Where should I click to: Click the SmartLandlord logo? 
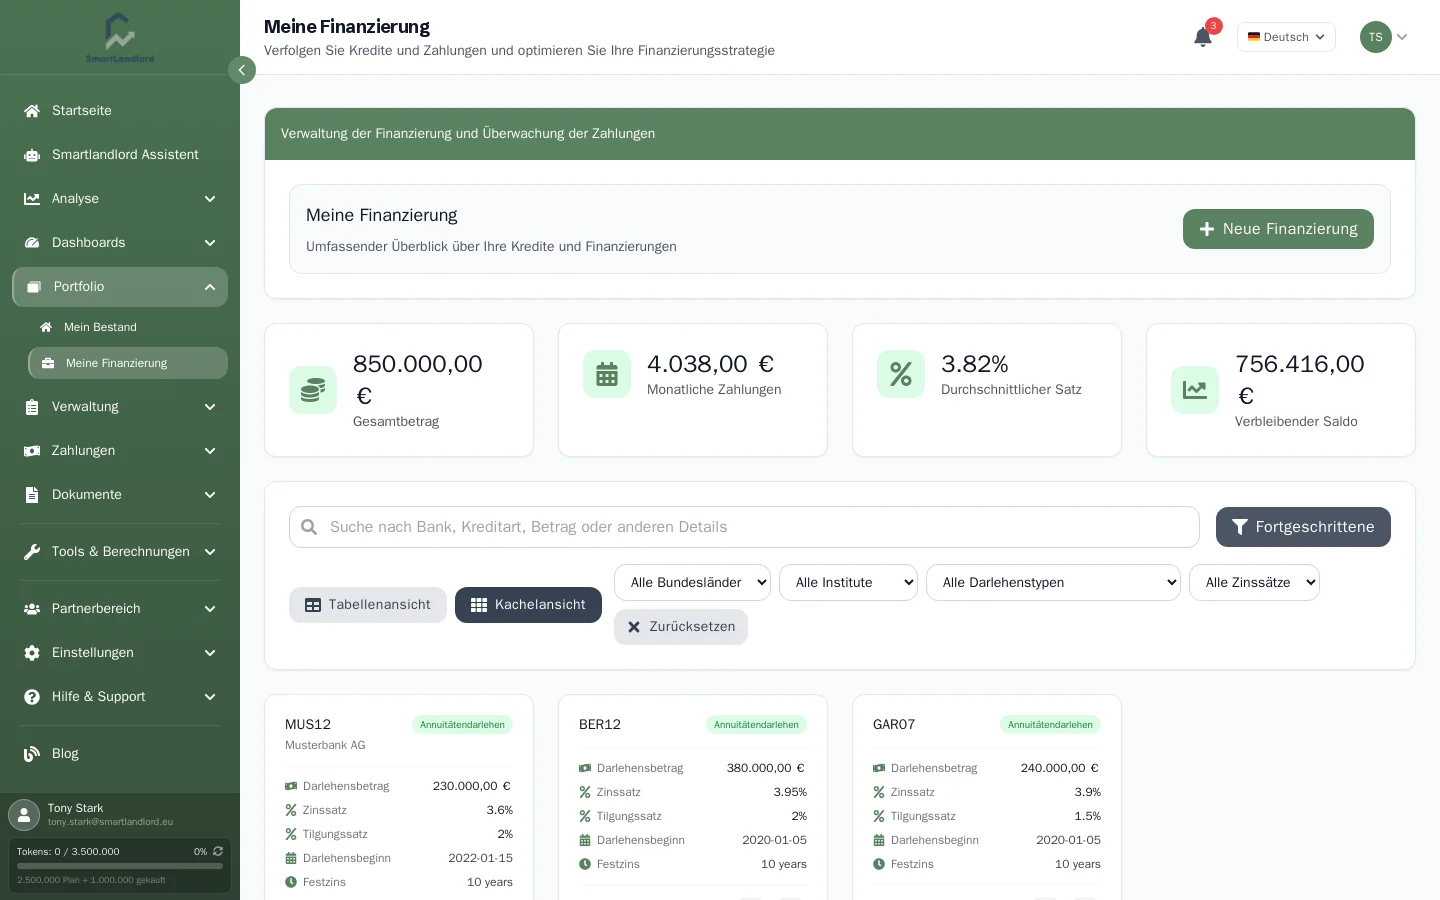tap(120, 37)
